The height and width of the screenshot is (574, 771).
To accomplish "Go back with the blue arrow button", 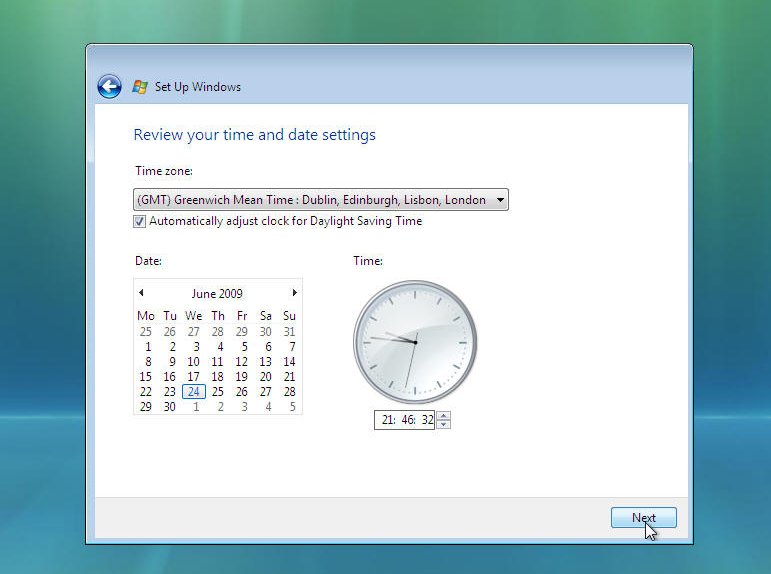I will 109,87.
